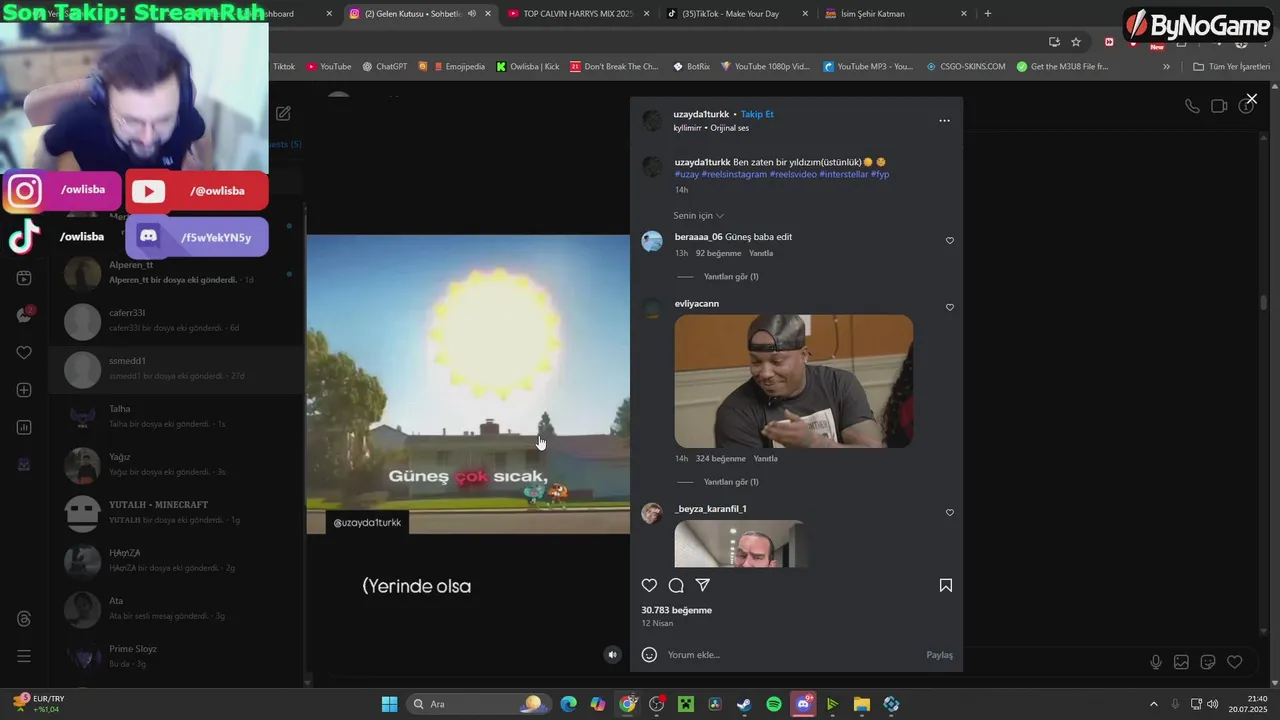The width and height of the screenshot is (1280, 720).
Task: Open a new browser tab
Action: point(988,14)
